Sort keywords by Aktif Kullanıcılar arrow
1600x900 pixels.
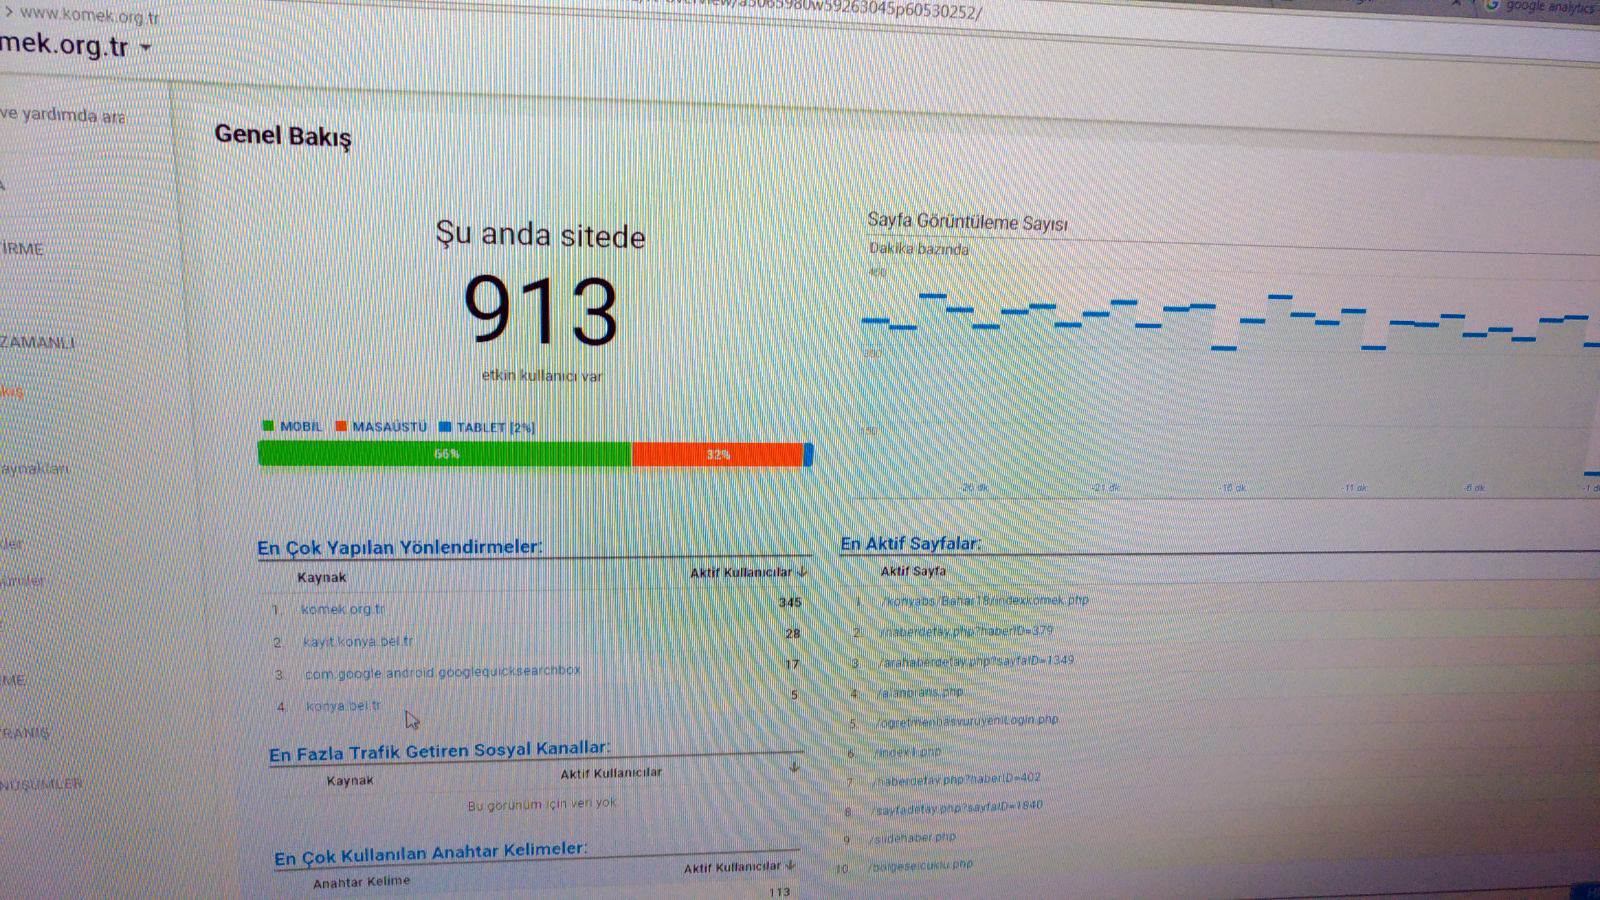[x=791, y=865]
